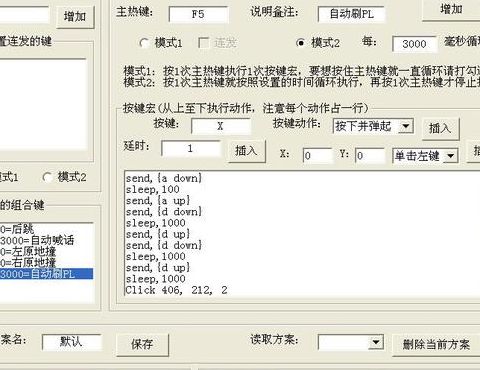480x370 pixels.
Task: Toggle the 连发 checkbox
Action: 203,43
